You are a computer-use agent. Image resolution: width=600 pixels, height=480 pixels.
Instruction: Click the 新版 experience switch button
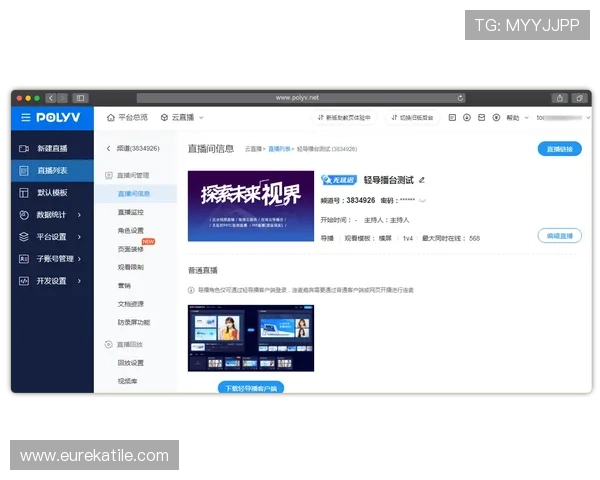click(x=344, y=118)
